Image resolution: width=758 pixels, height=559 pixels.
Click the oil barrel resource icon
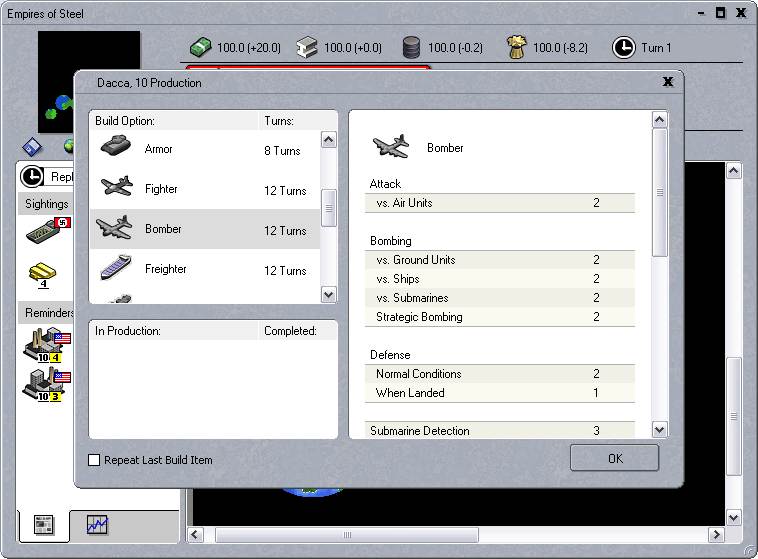coord(411,47)
